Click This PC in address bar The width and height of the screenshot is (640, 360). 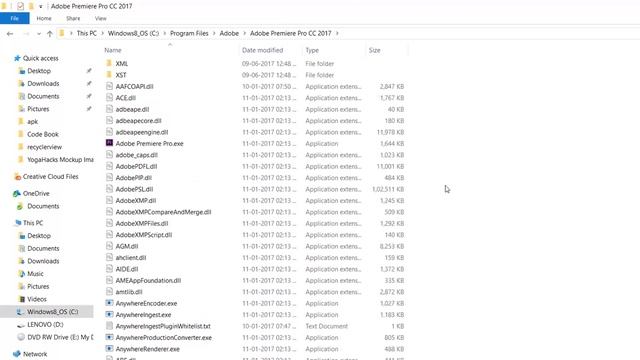coord(87,33)
